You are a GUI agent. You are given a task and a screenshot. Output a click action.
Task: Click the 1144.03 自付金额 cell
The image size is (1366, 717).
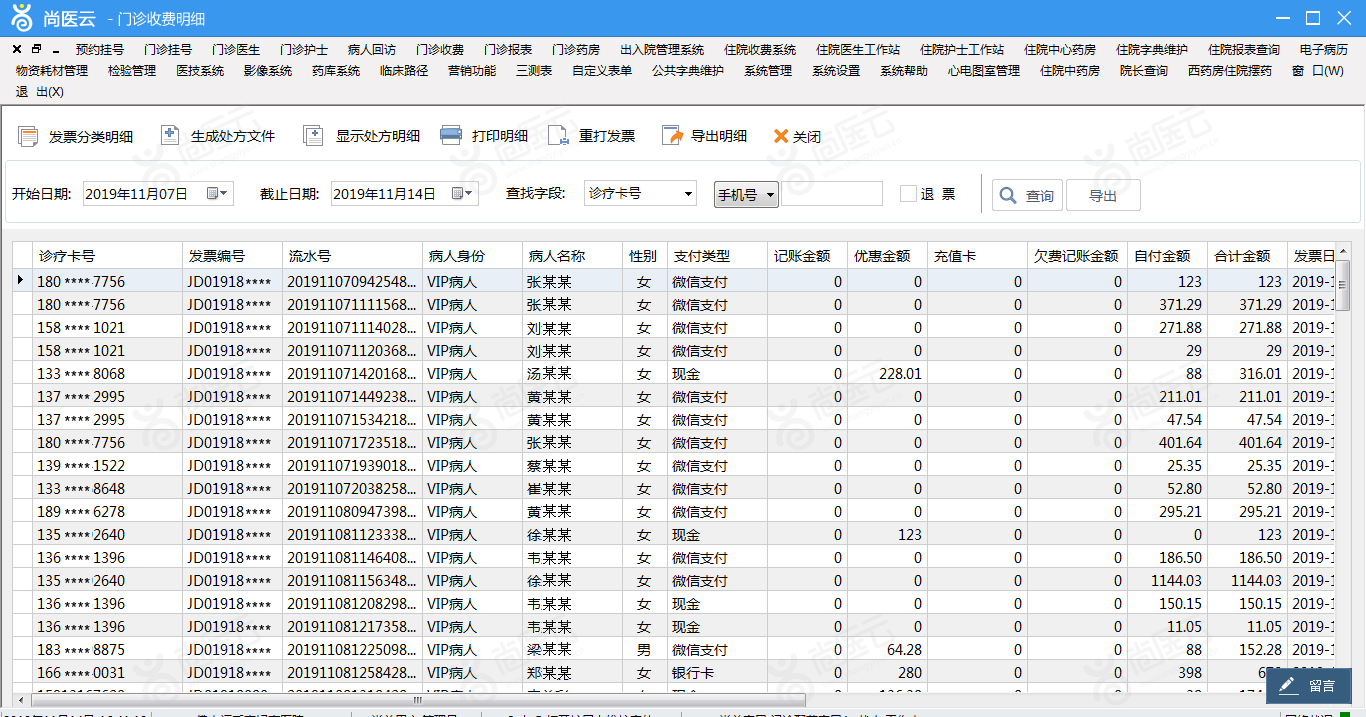(1167, 581)
